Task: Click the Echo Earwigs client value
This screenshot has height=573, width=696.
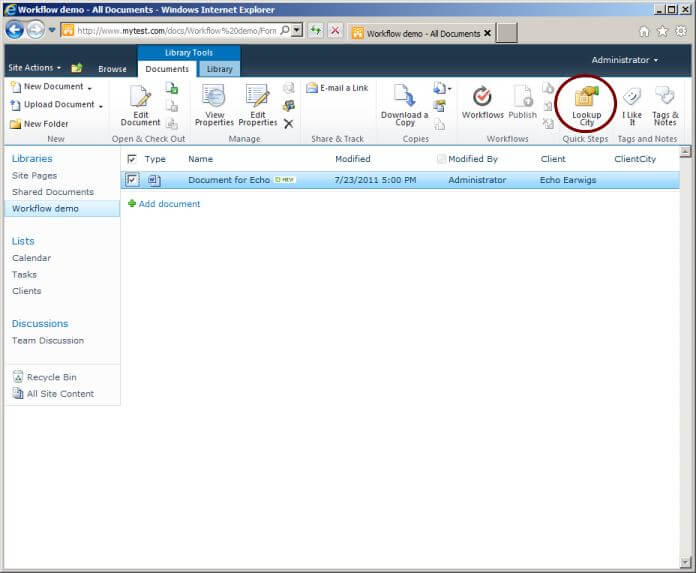Action: pos(568,180)
